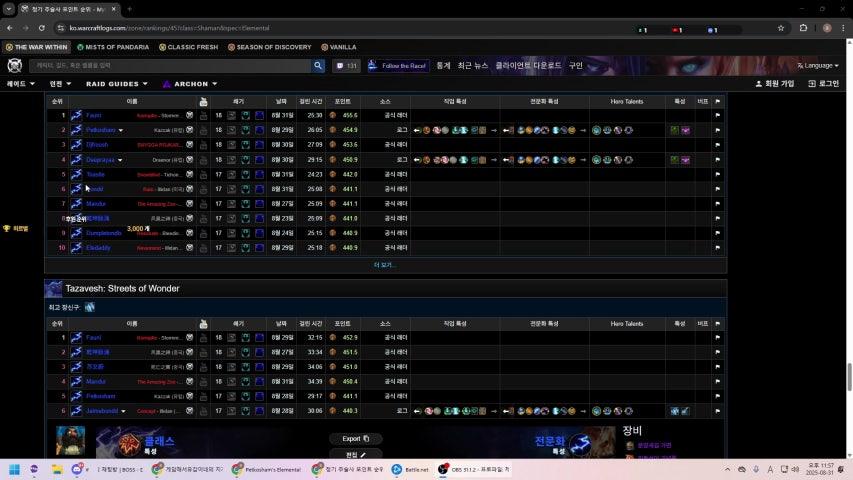Screen dimensions: 853x480
Task: Click the 리더보드 trophy icon on left side
Action: (7, 229)
